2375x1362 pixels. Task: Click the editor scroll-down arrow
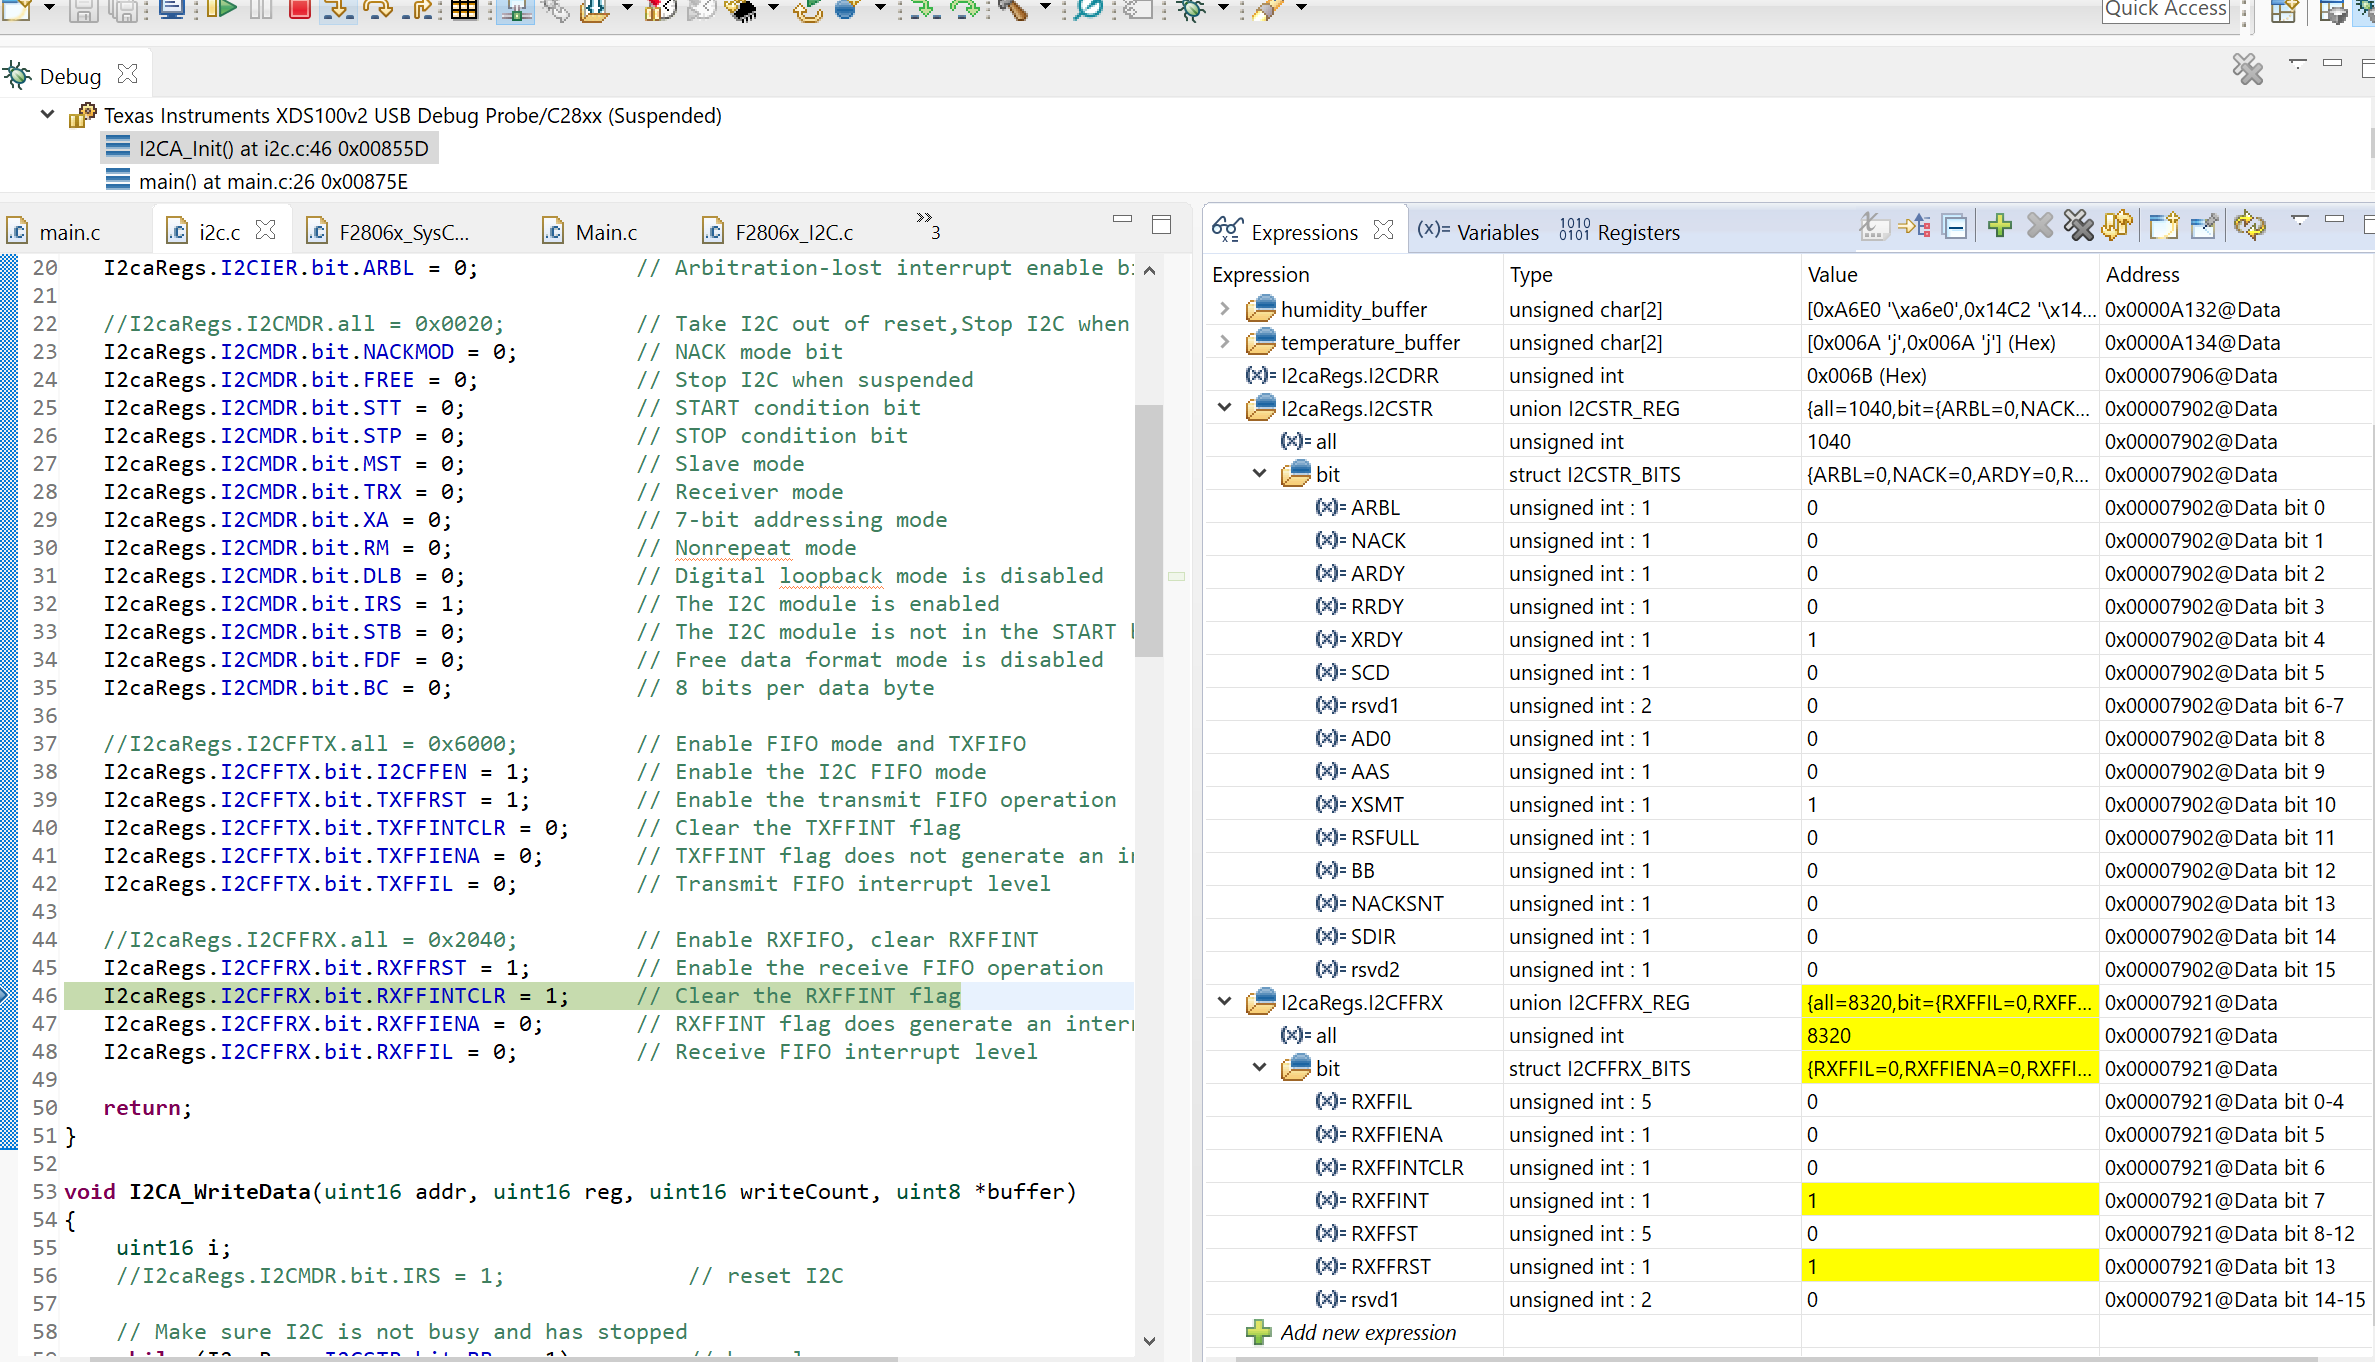tap(1149, 1341)
